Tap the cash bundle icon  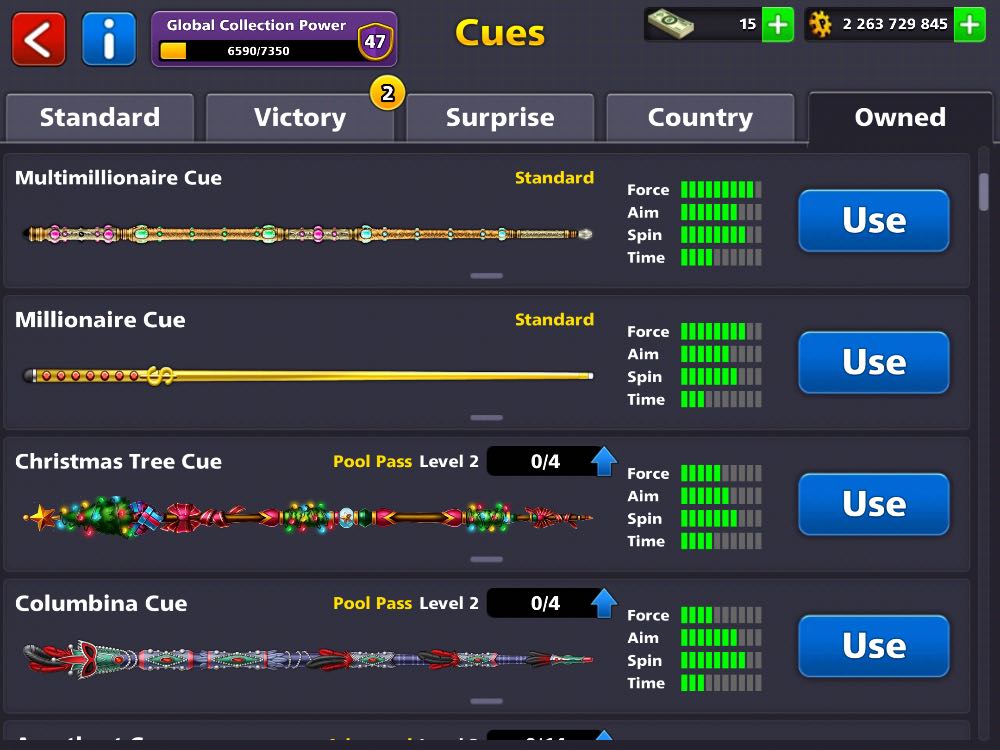[670, 24]
